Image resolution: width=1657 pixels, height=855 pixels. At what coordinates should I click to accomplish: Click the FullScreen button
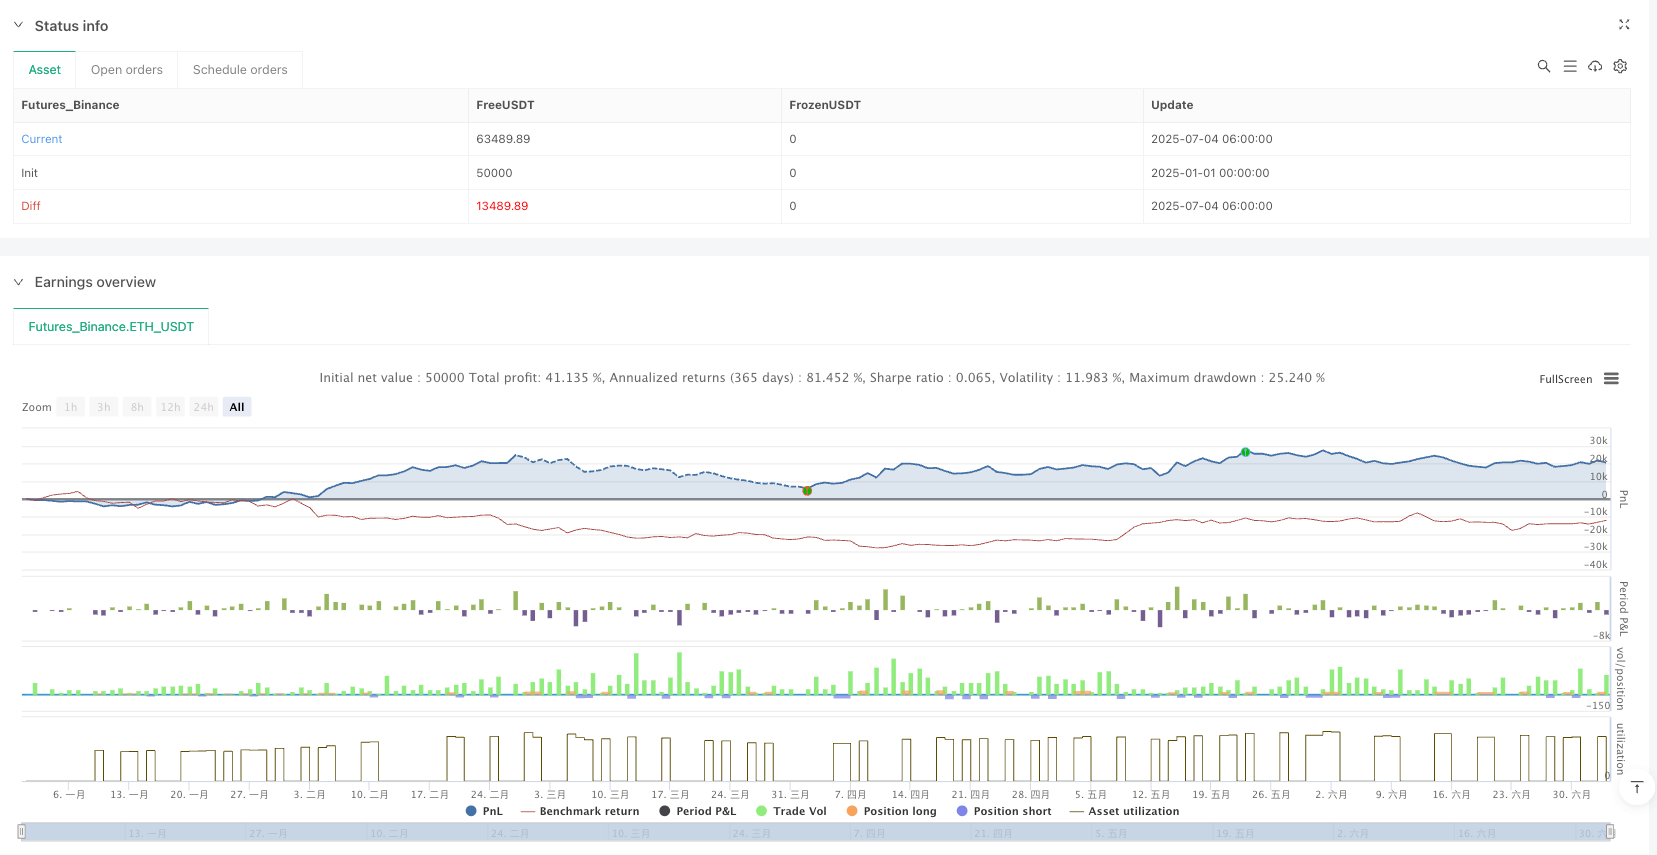click(1565, 379)
